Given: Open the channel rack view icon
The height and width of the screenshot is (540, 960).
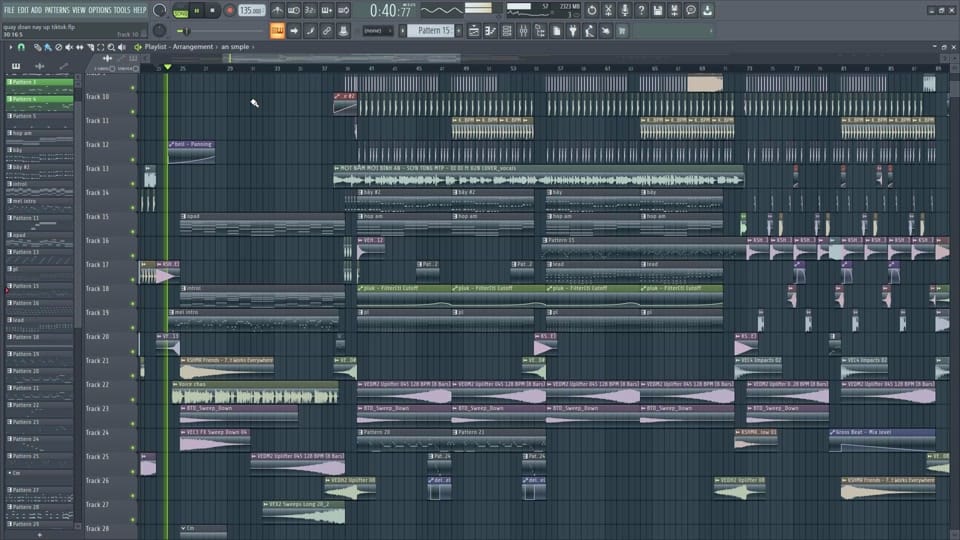Looking at the screenshot, I should [x=507, y=31].
